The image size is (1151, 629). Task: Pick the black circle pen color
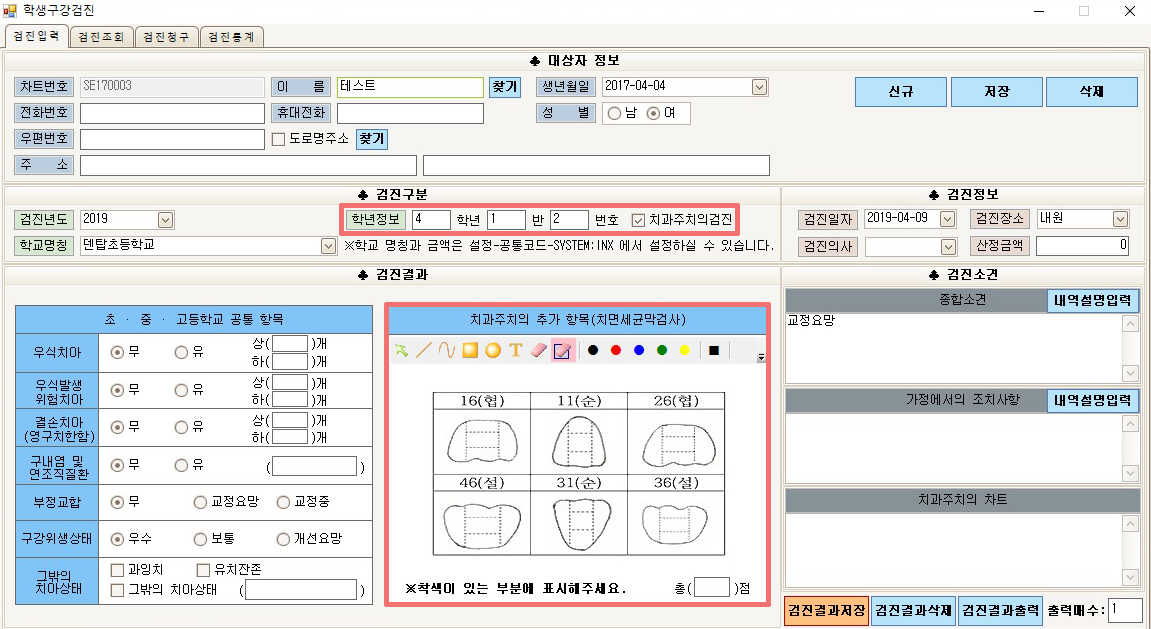[593, 351]
